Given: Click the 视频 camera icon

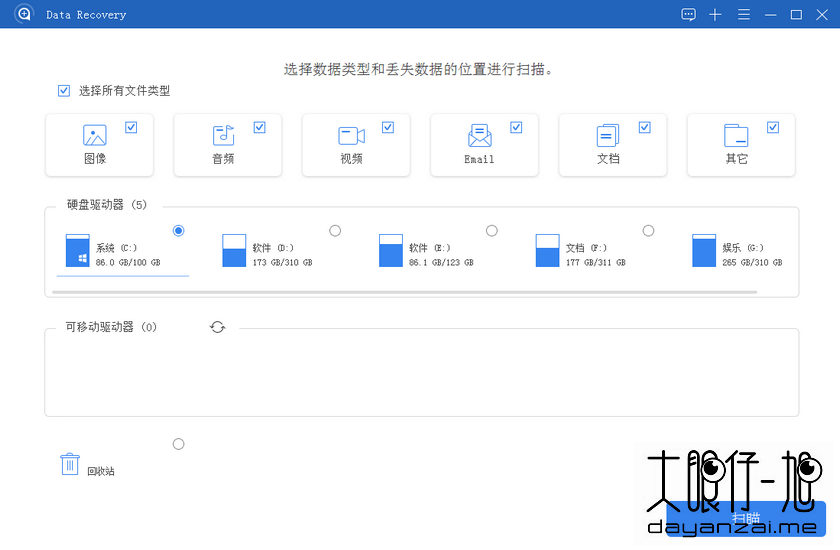Looking at the screenshot, I should pyautogui.click(x=351, y=135).
